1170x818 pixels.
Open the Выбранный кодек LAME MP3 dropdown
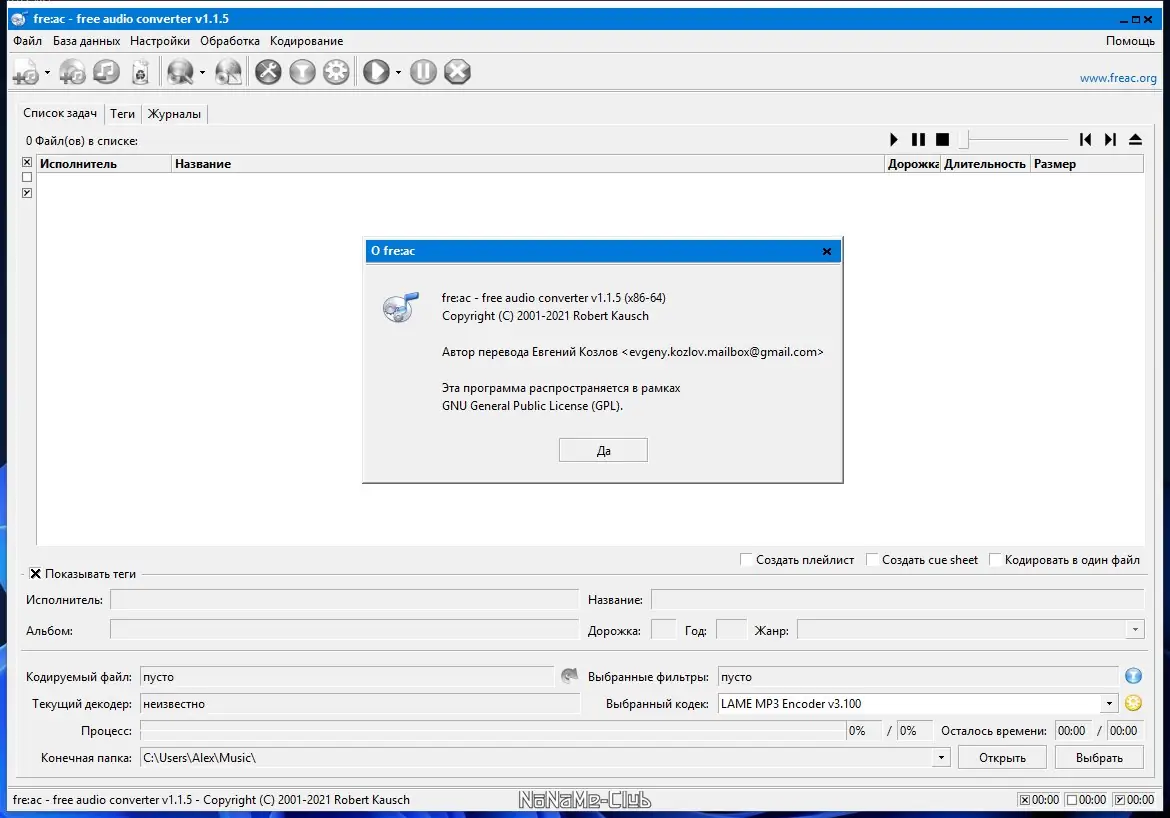[1110, 703]
